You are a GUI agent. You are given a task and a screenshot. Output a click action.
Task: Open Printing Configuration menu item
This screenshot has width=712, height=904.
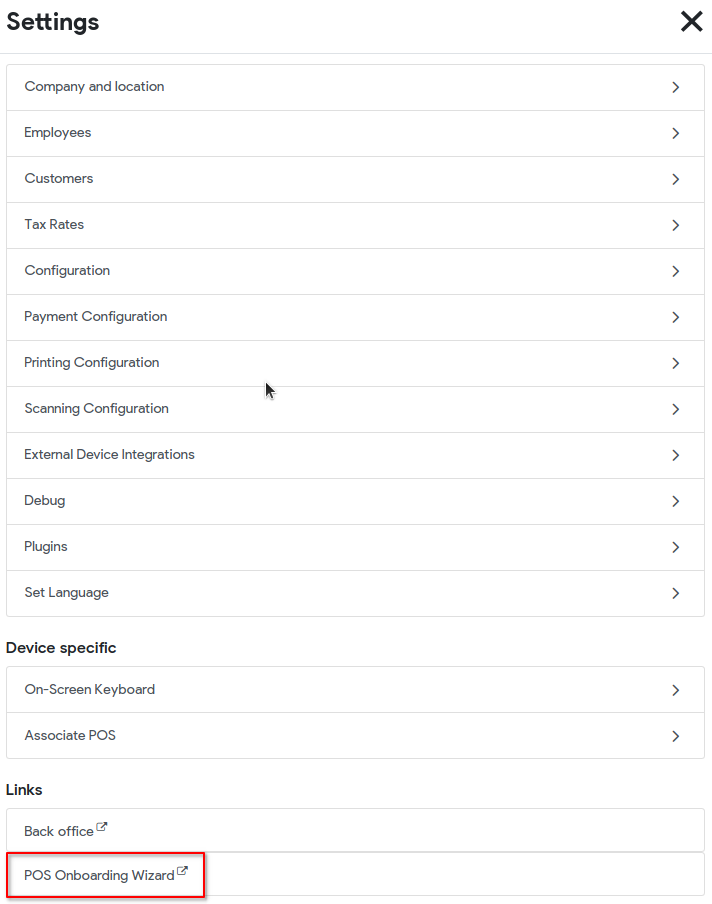(x=355, y=363)
